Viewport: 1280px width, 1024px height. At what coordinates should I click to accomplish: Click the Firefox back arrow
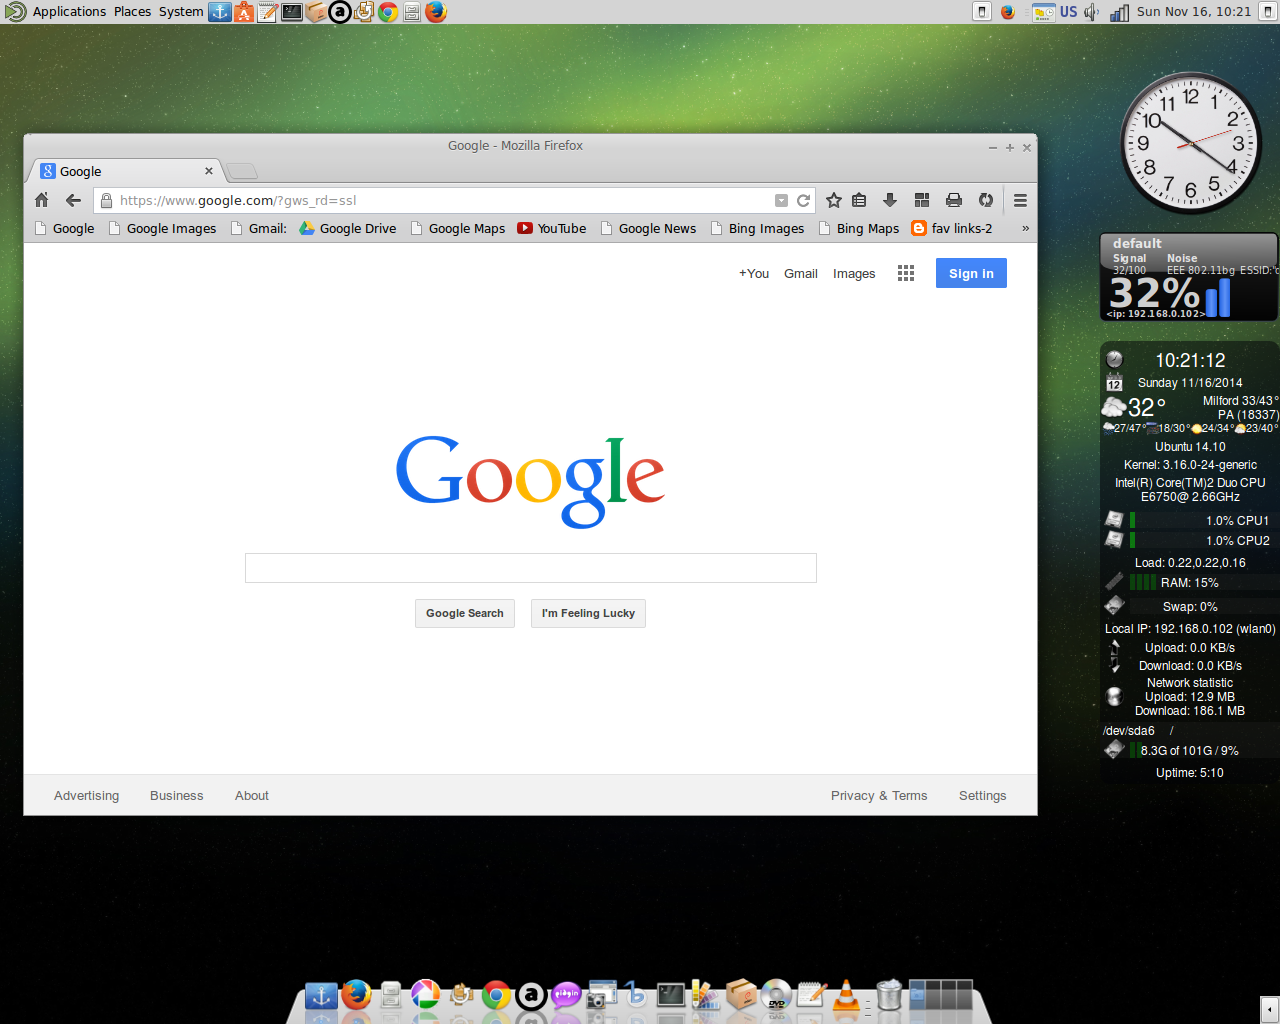[x=73, y=200]
